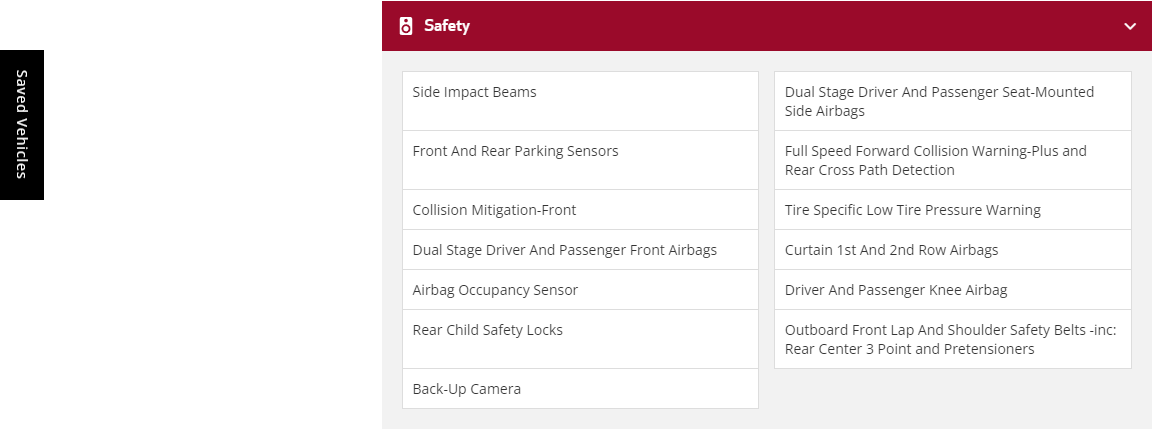The image size is (1157, 431).
Task: Select Airbag Occupancy Sensor item
Action: click(496, 290)
